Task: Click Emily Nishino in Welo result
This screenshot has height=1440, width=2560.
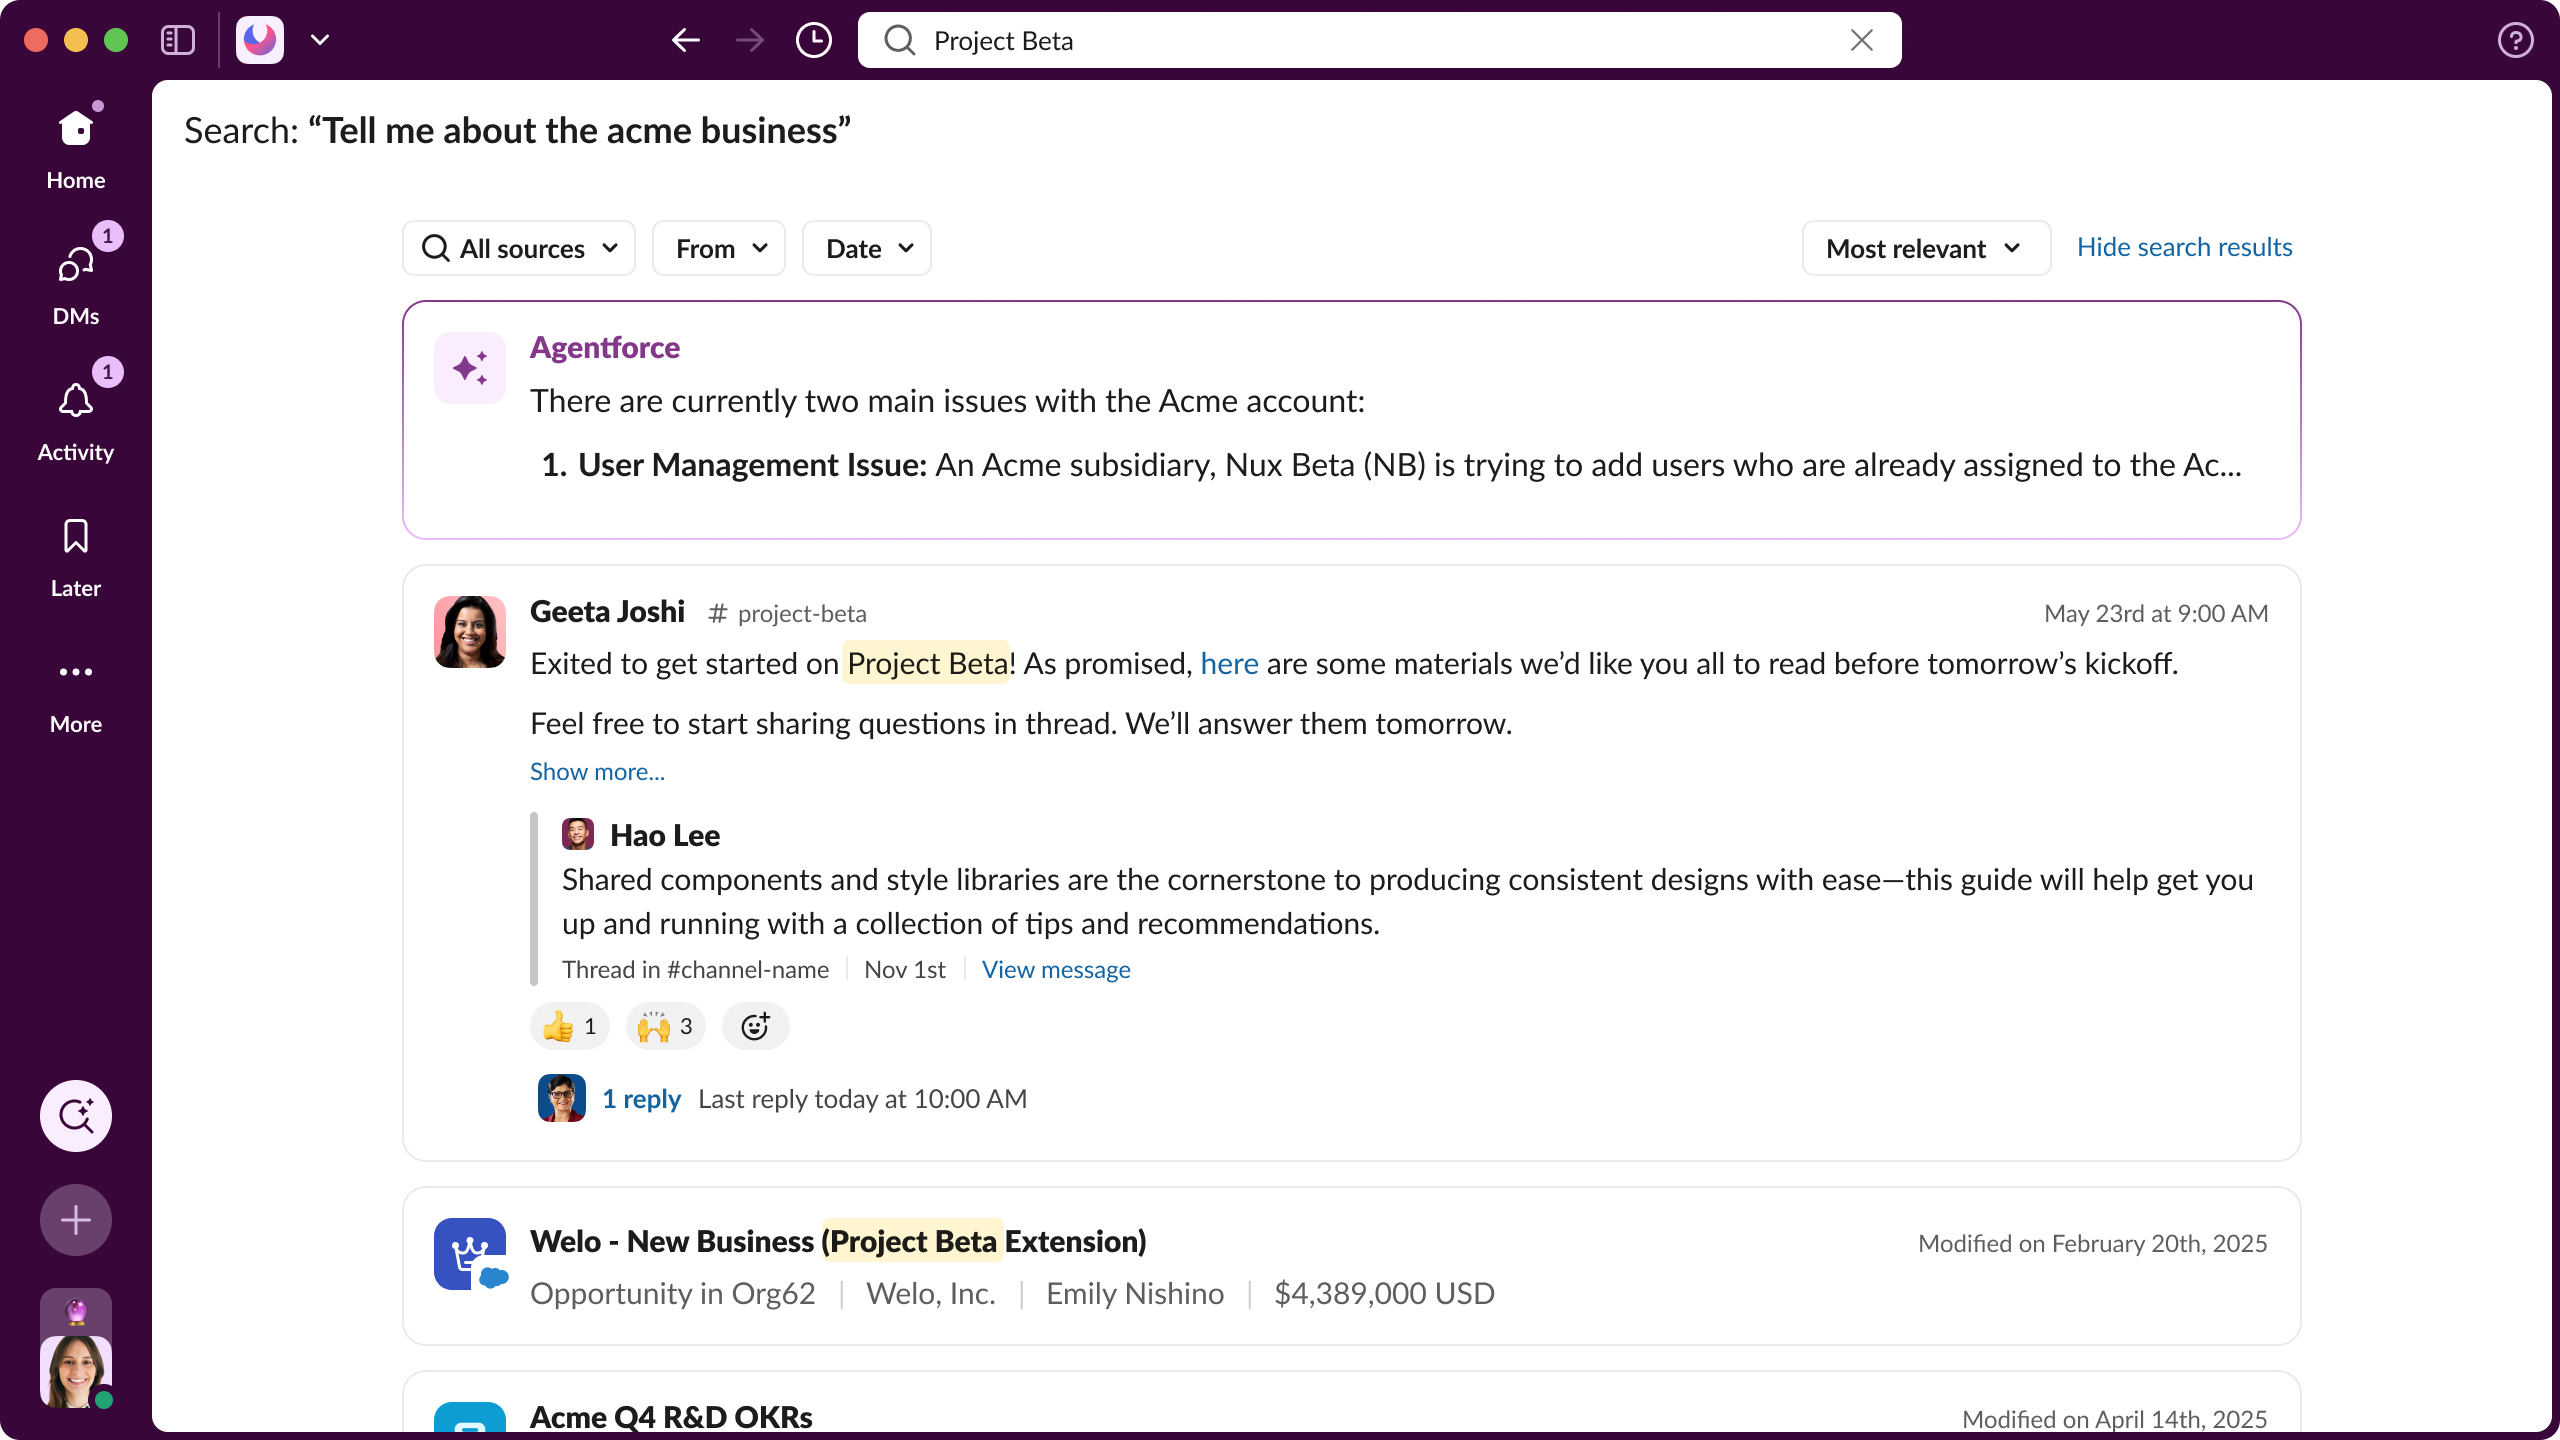Action: coord(1135,1293)
